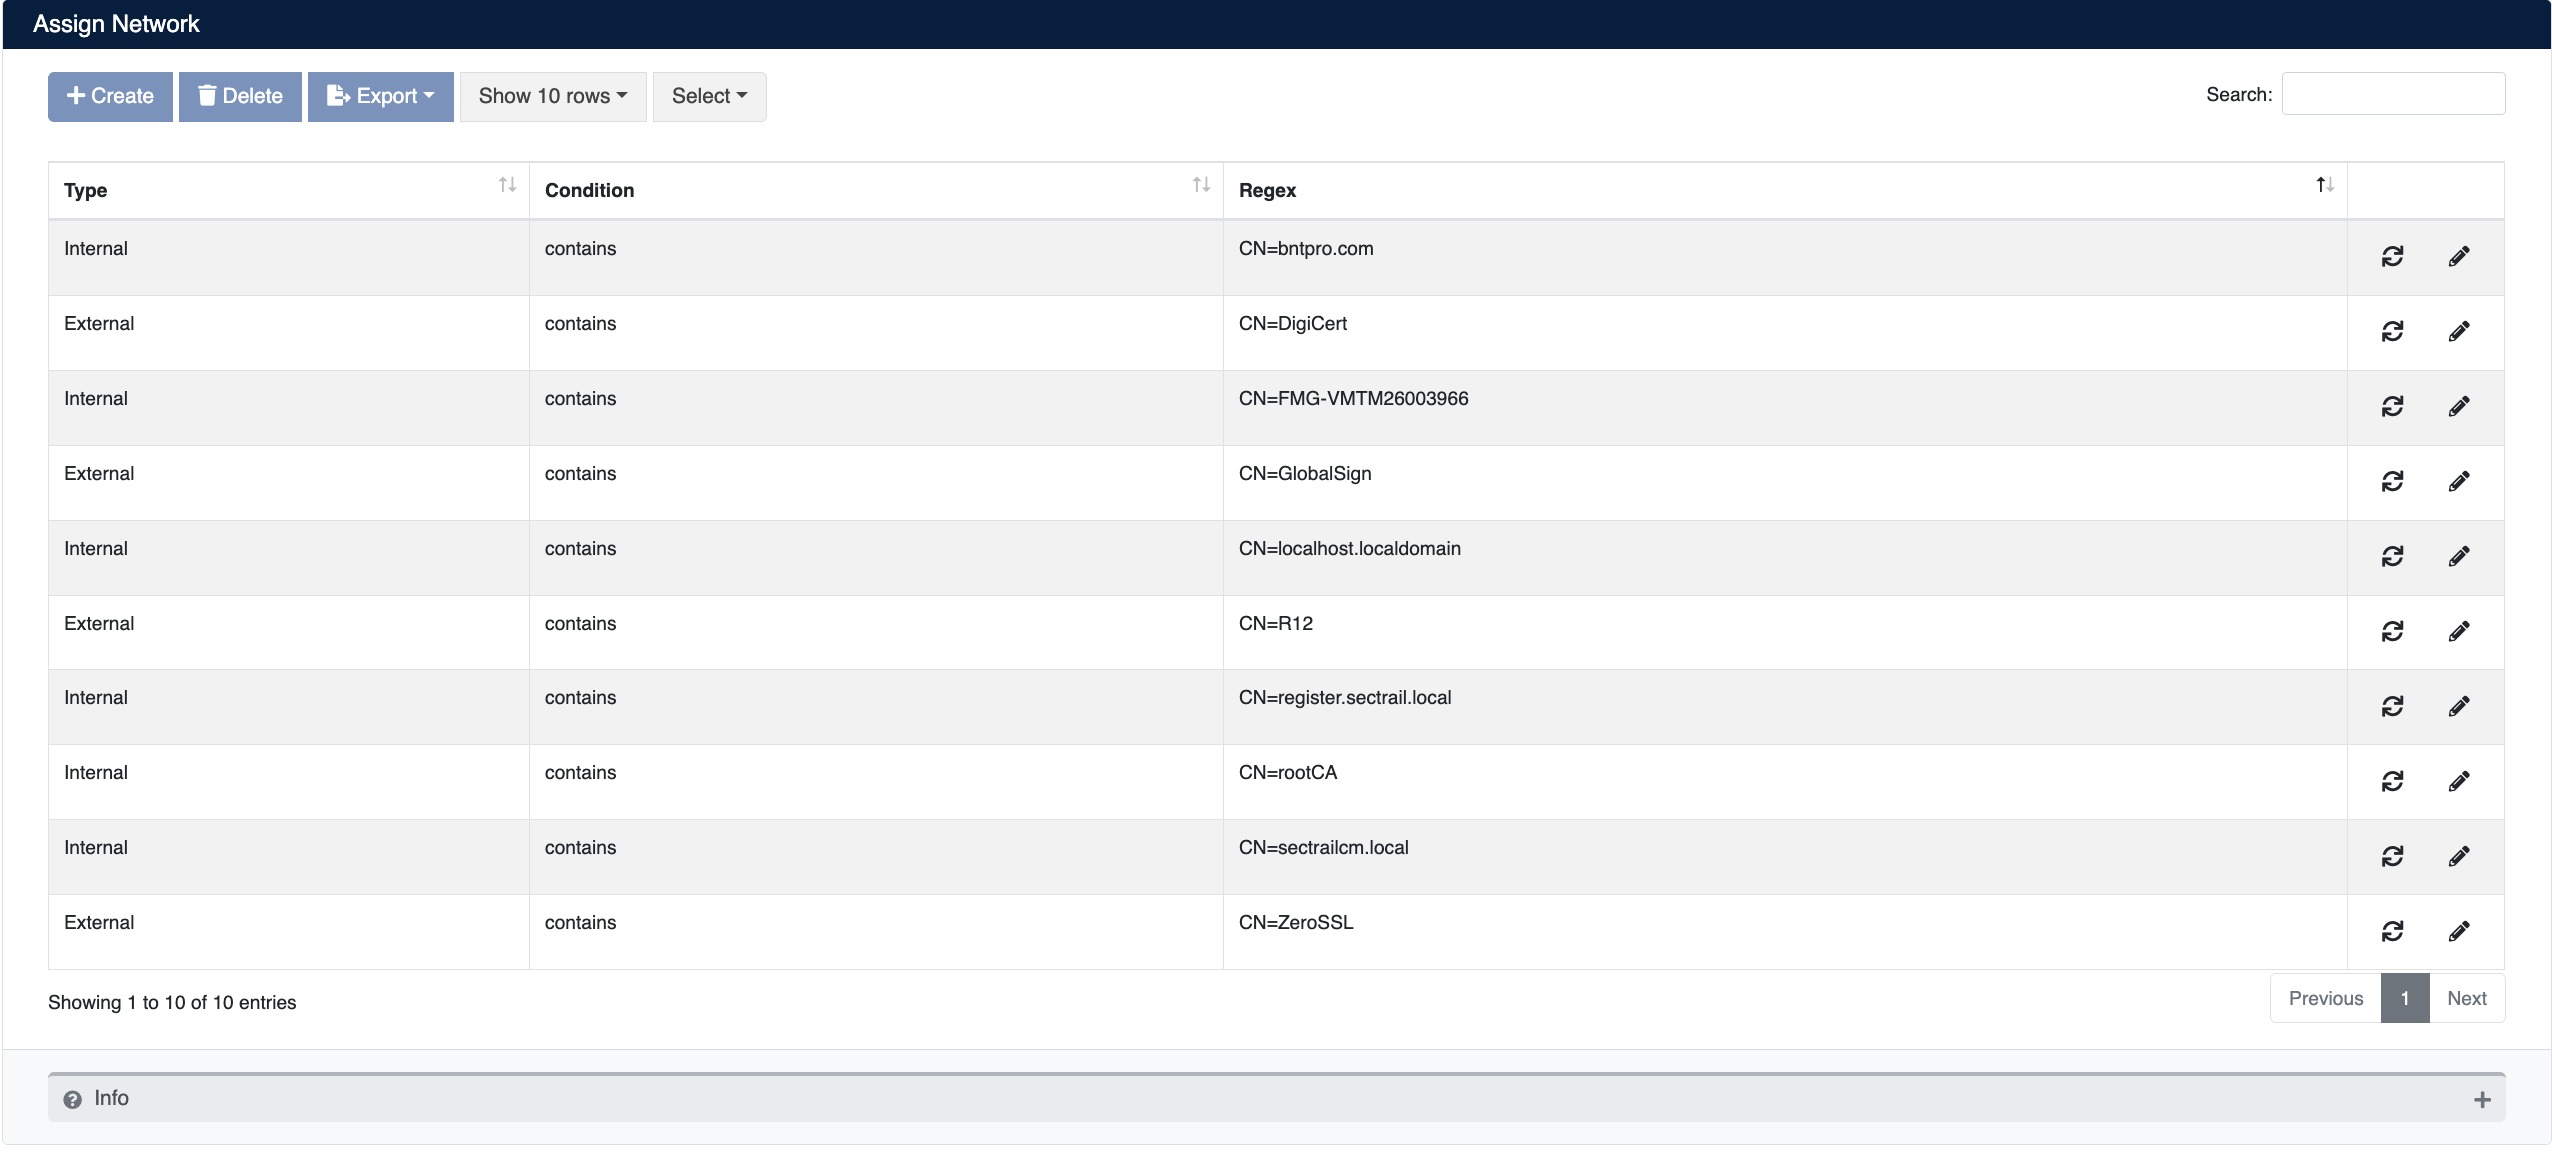Sort table by Condition column
The width and height of the screenshot is (2552, 1152).
click(x=876, y=190)
